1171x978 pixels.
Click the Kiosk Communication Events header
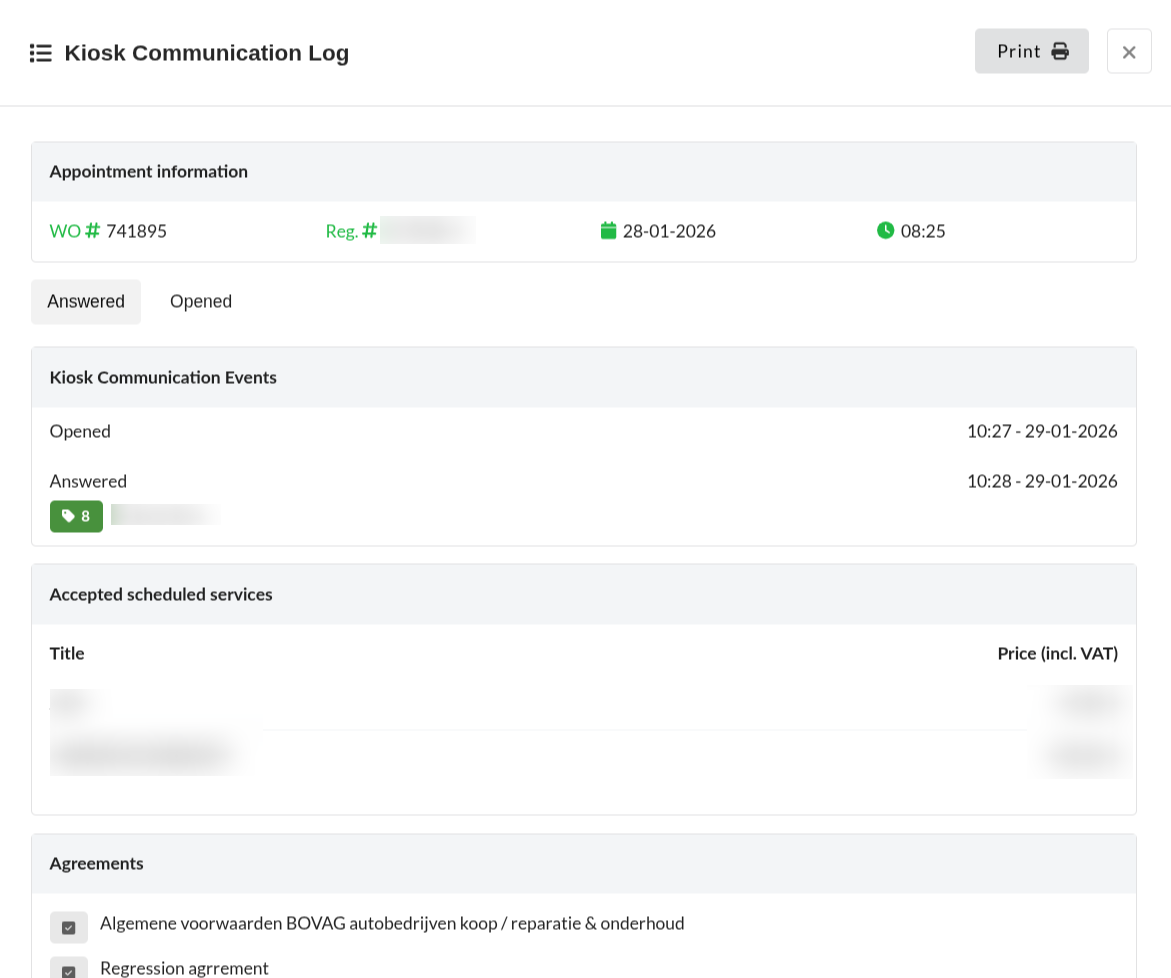click(163, 378)
